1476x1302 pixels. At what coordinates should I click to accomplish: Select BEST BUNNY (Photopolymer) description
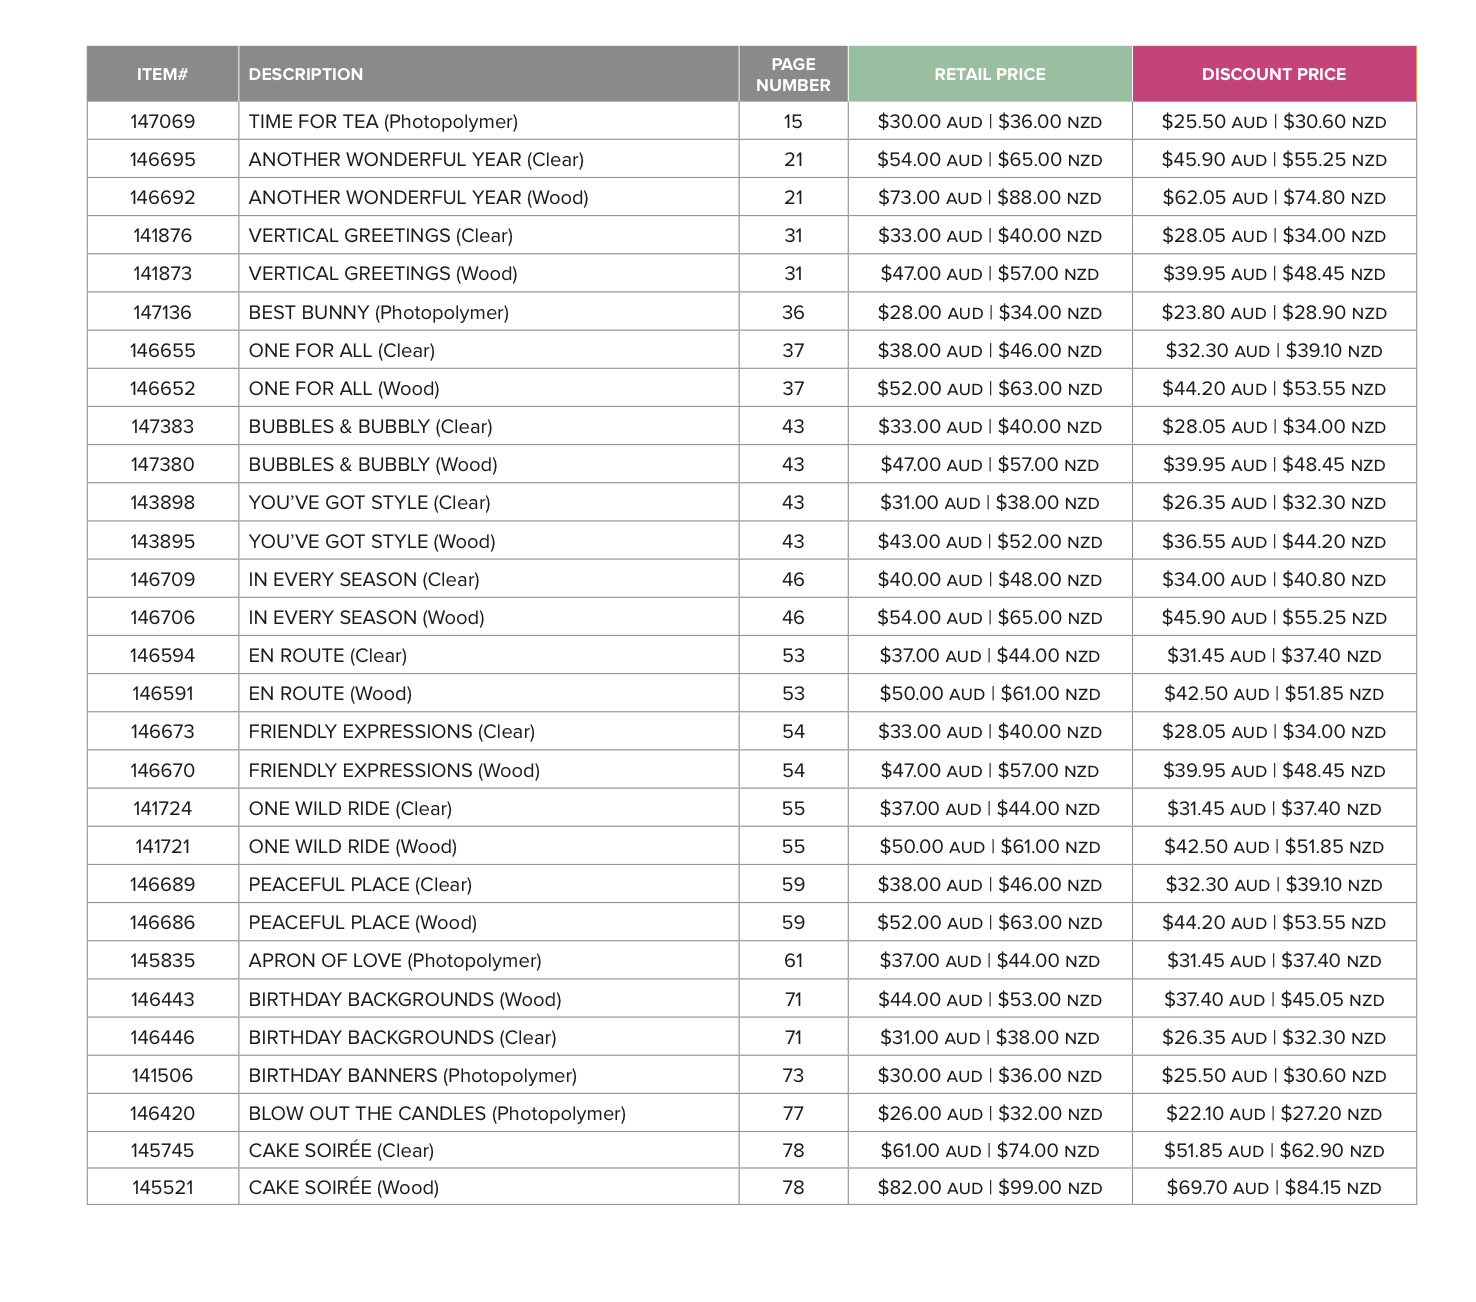coord(379,313)
